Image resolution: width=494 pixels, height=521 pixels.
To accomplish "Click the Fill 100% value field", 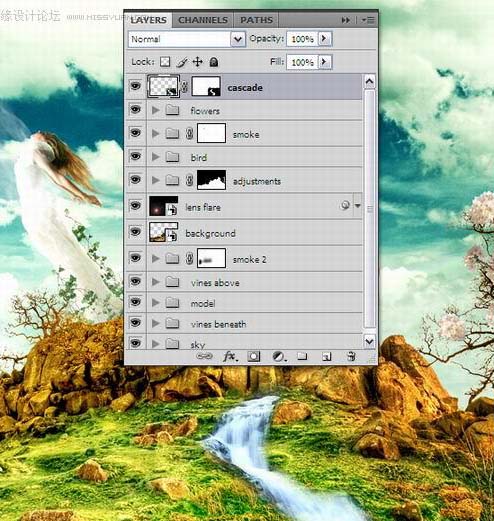I will pos(302,62).
